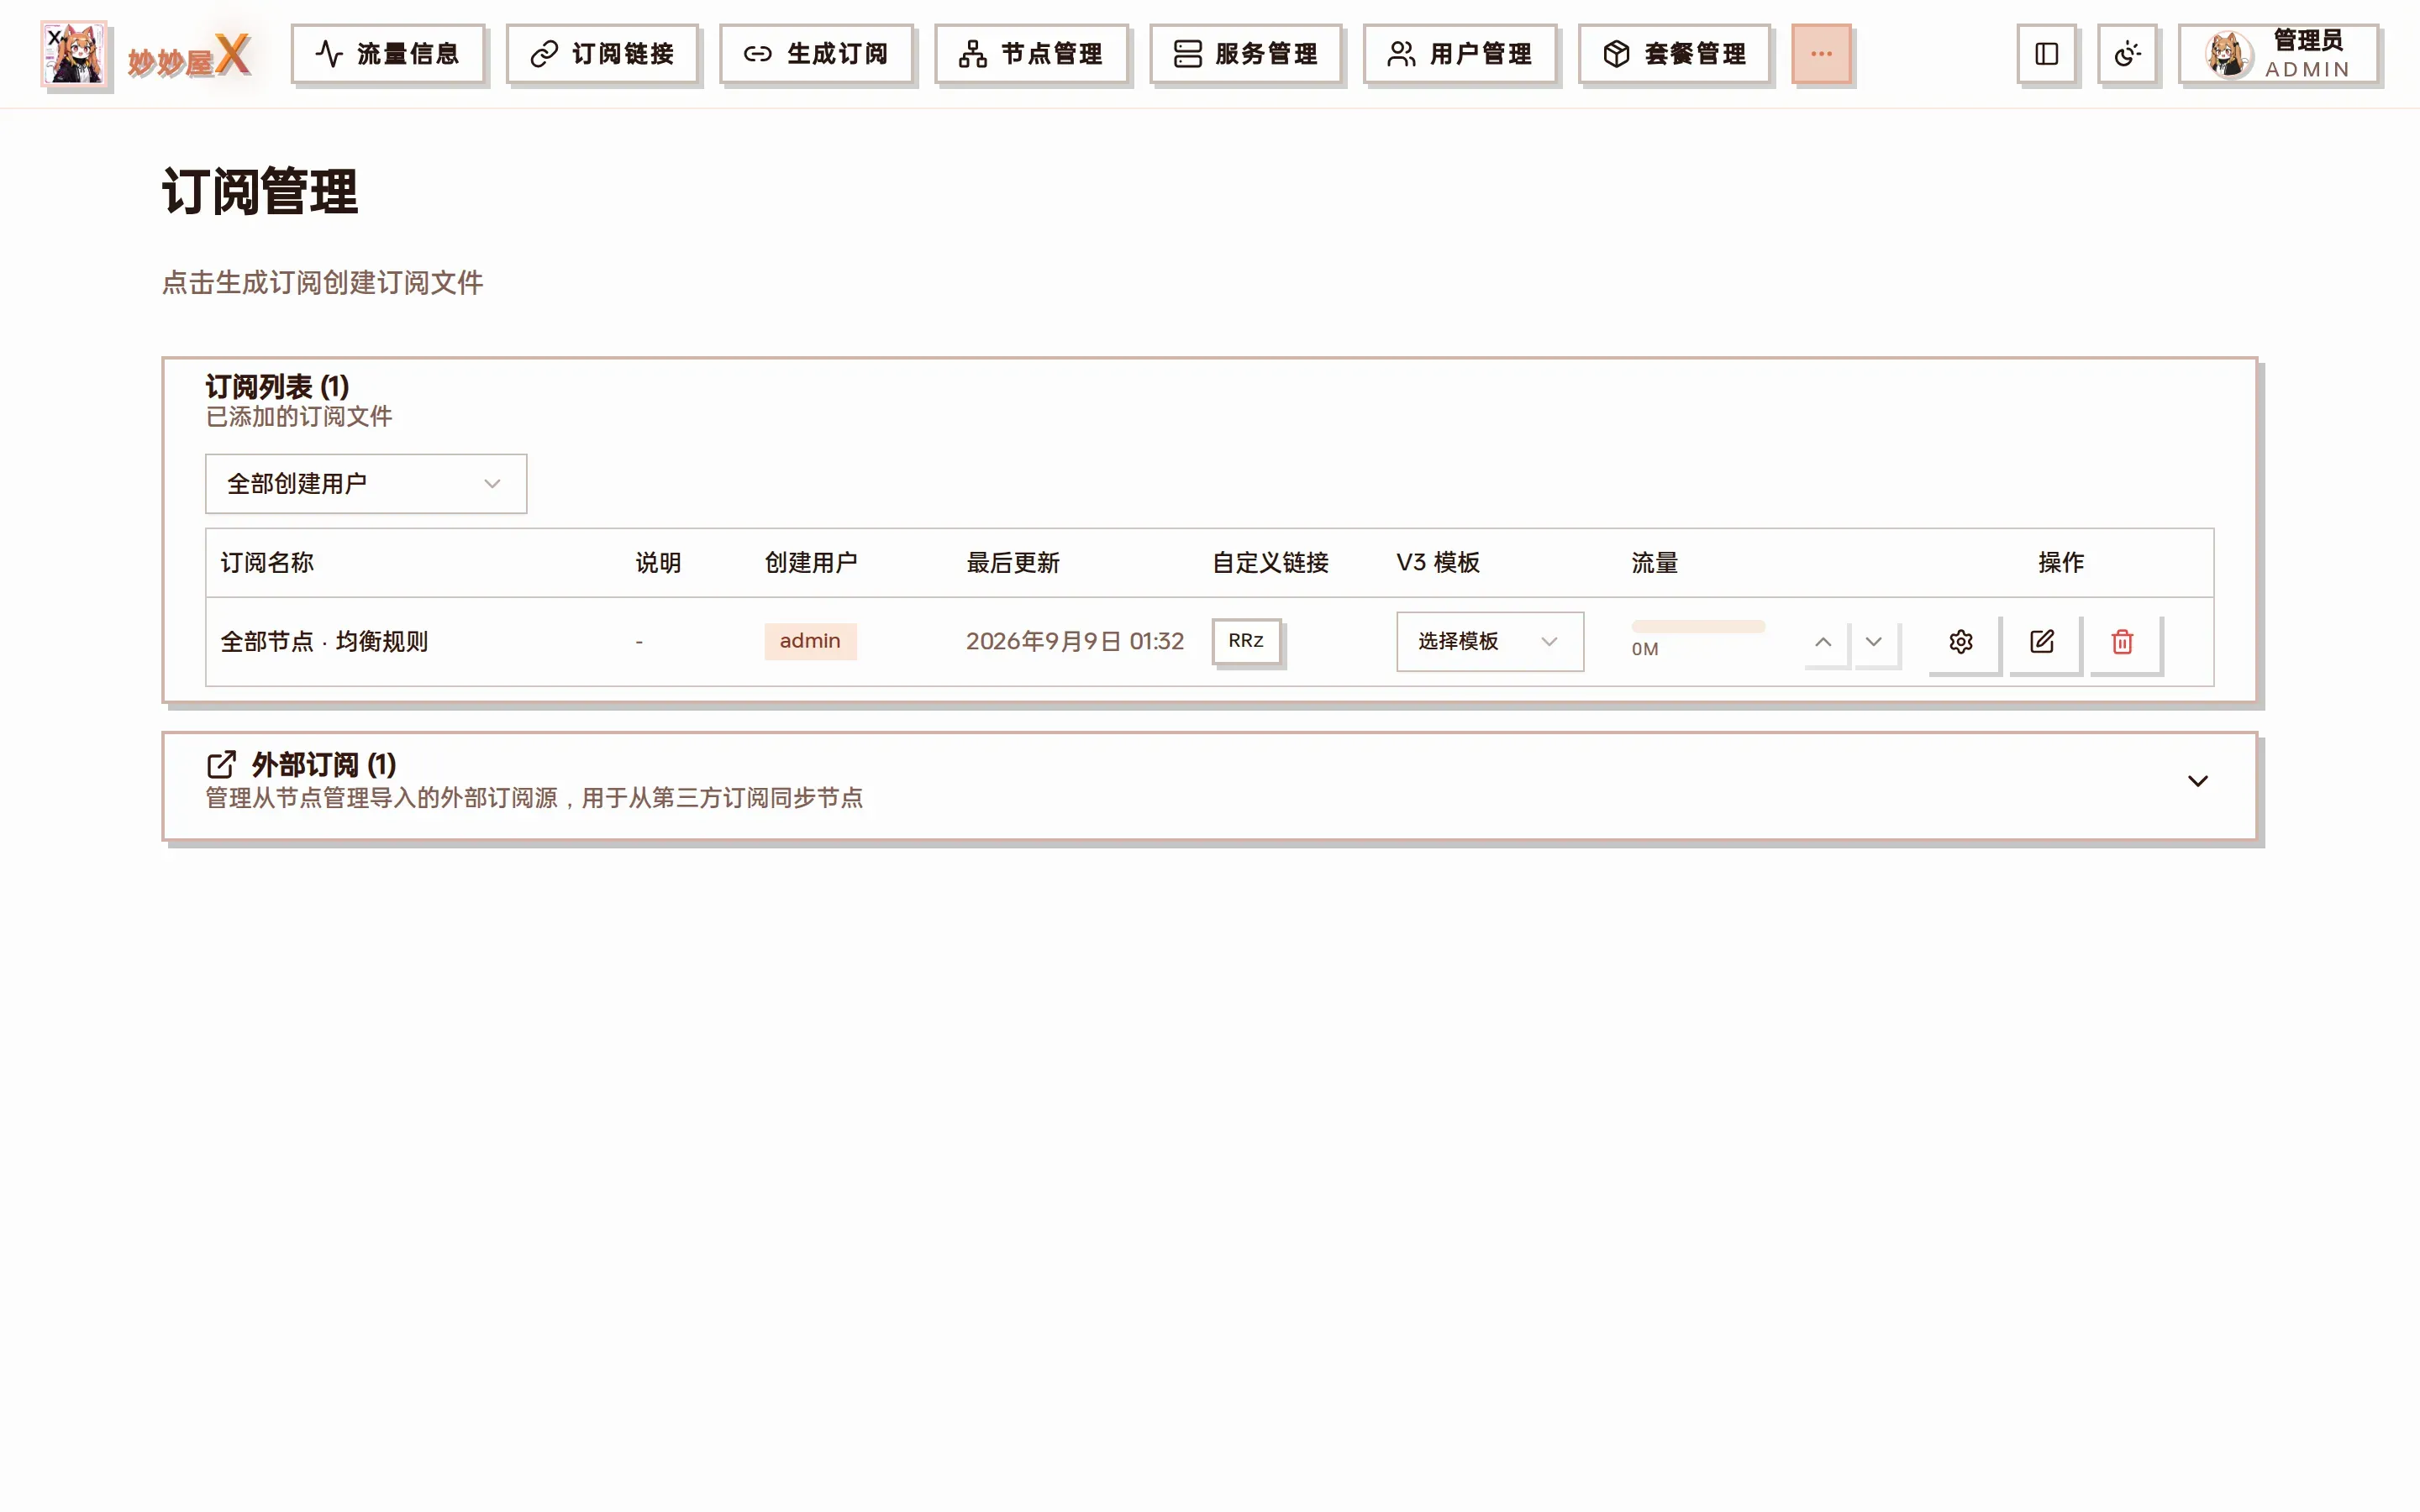Click the 流量 column header
The width and height of the screenshot is (2420, 1512).
point(1655,563)
